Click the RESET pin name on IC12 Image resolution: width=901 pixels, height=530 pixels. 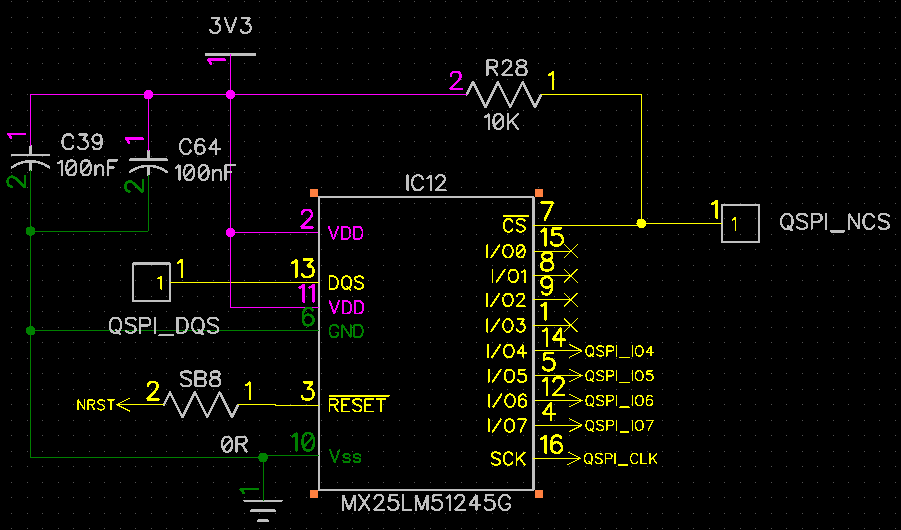coord(358,405)
